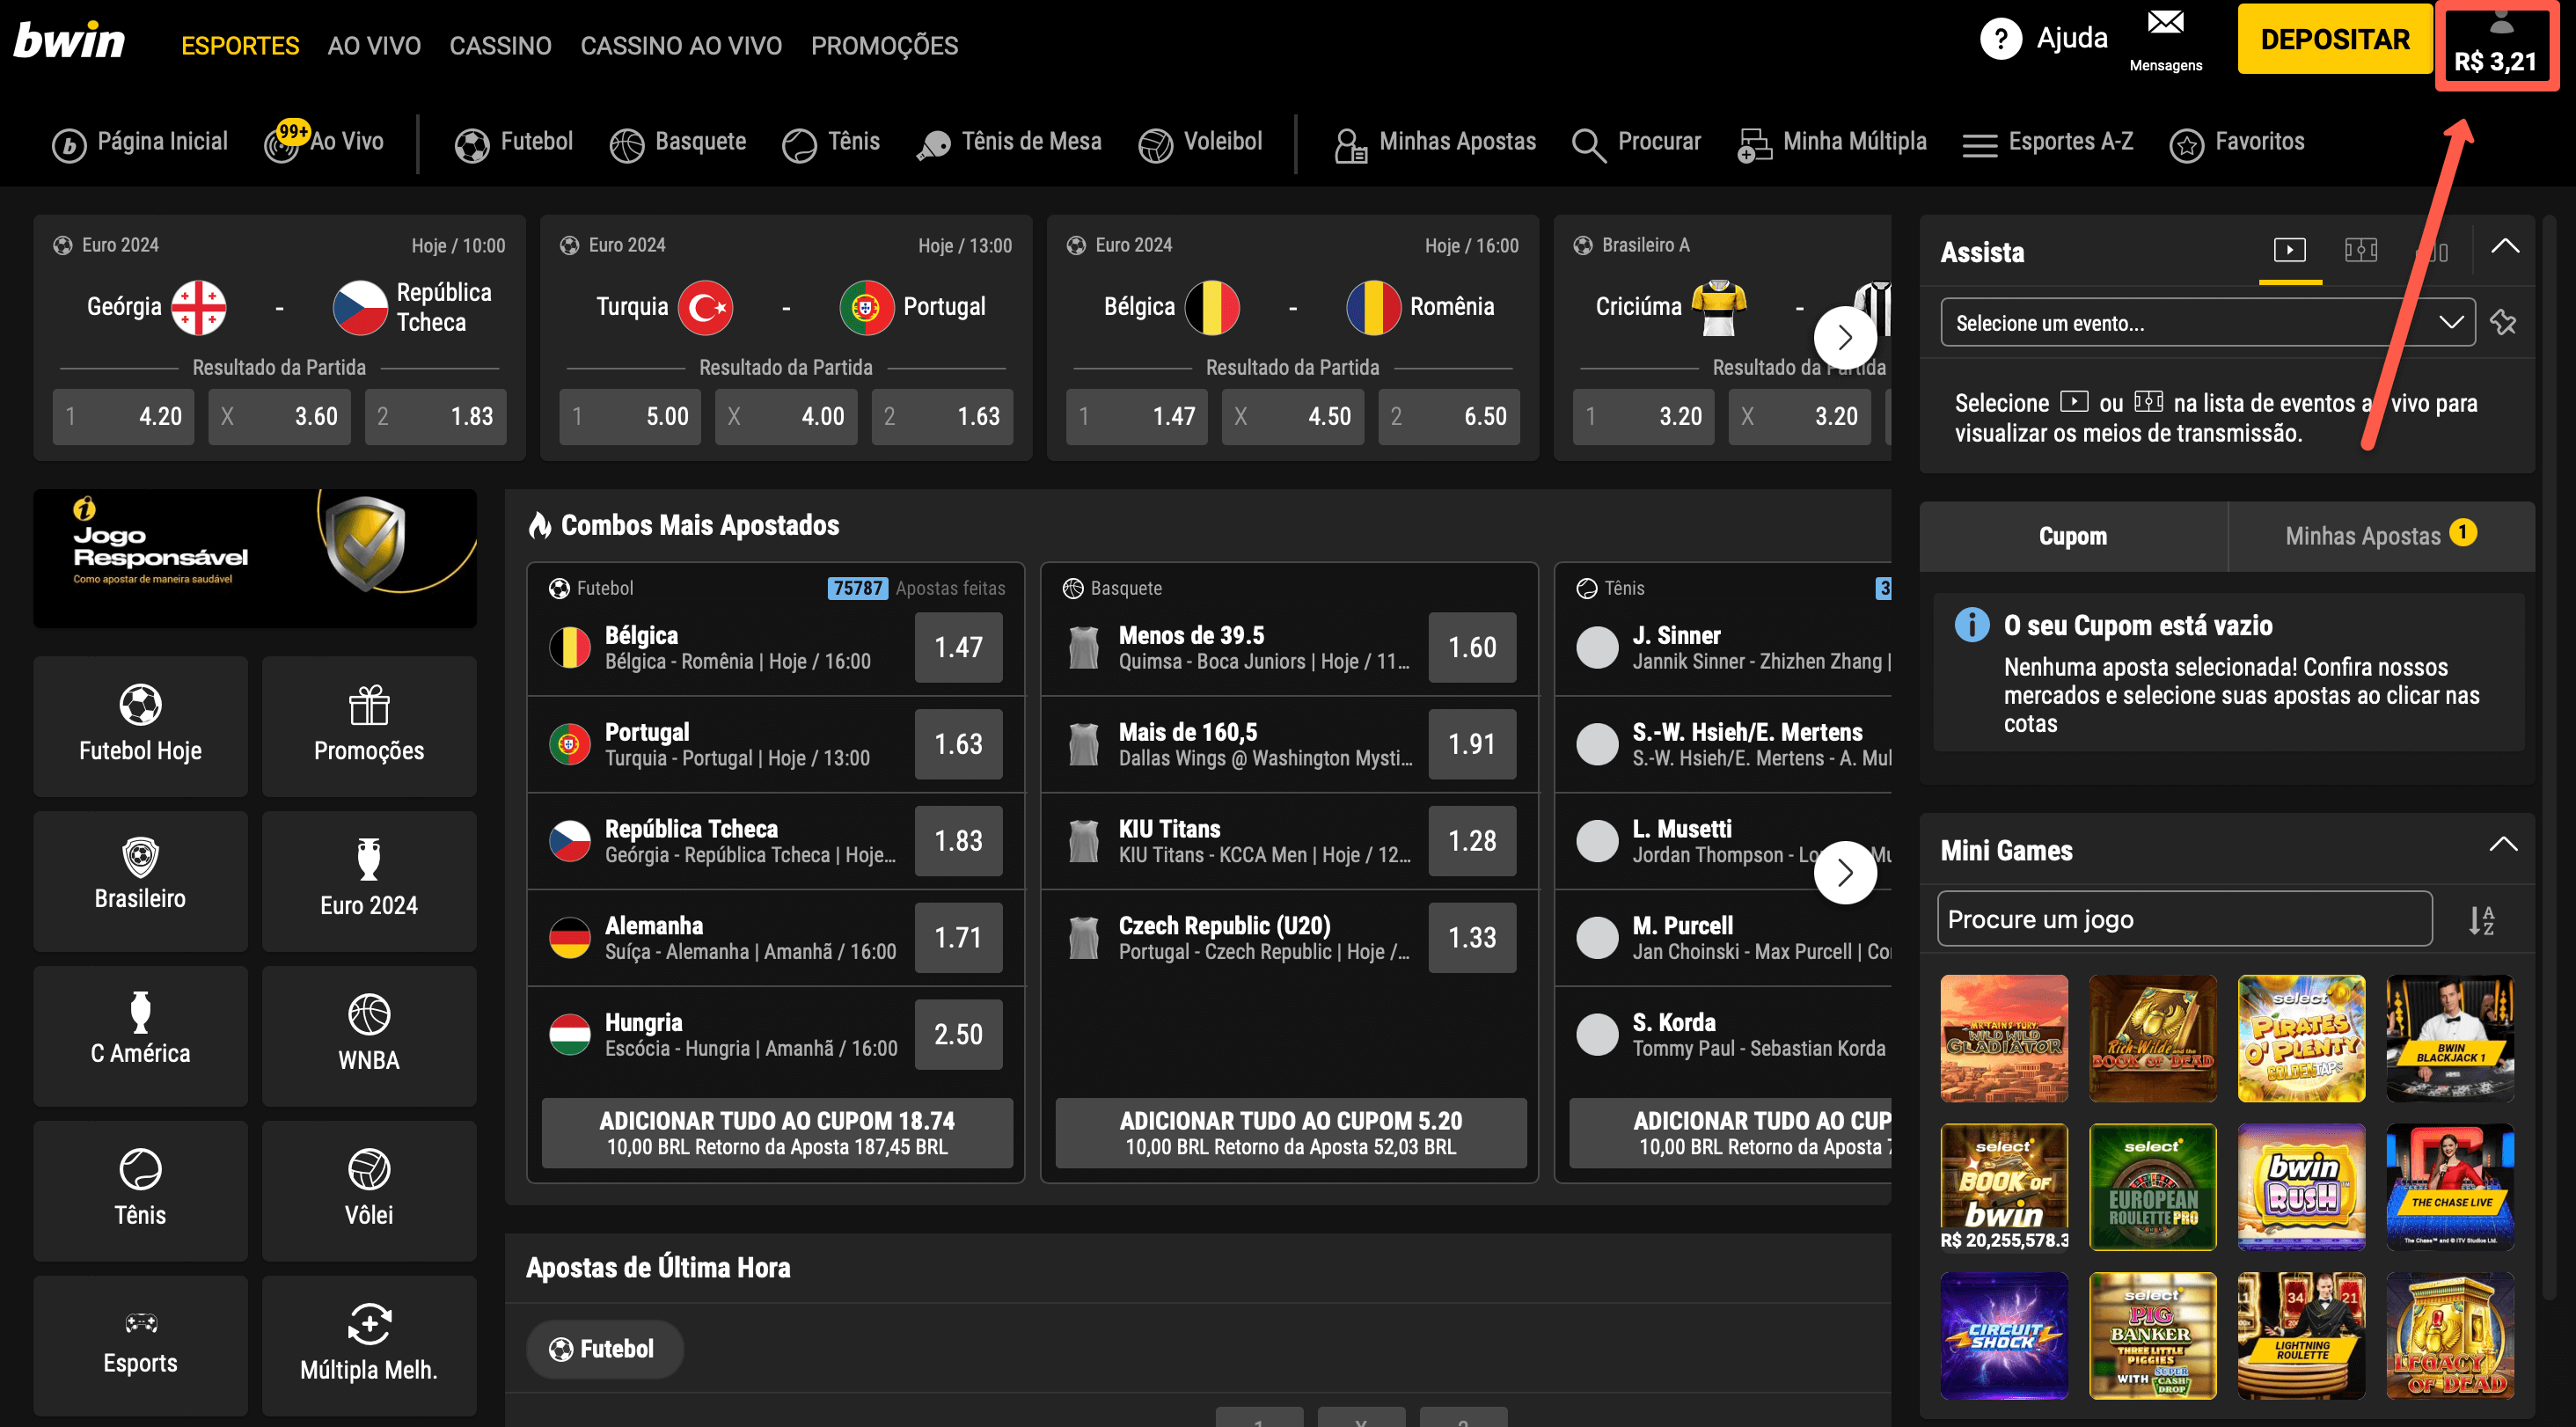The width and height of the screenshot is (2576, 1427).
Task: Click the bwin logo
Action: tap(69, 41)
